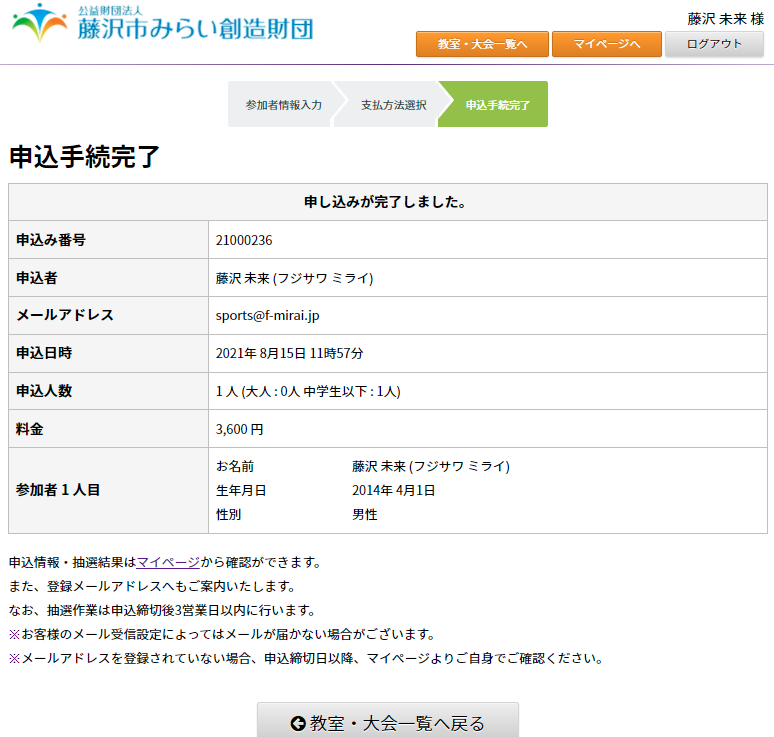Open the 教室・大会一覧へ orange header button

tap(482, 44)
